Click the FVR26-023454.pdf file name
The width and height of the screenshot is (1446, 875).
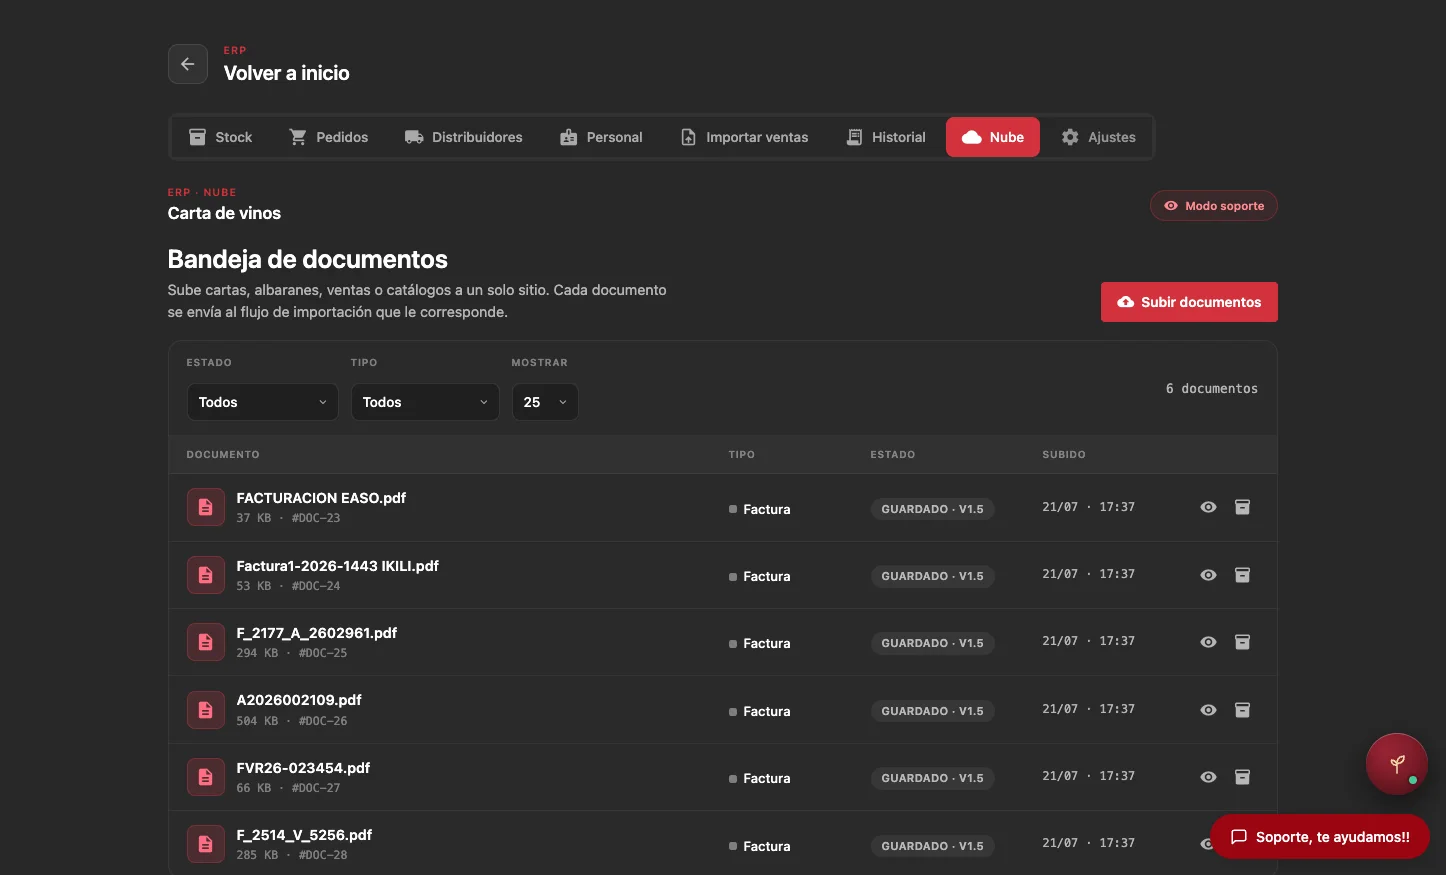click(x=303, y=768)
